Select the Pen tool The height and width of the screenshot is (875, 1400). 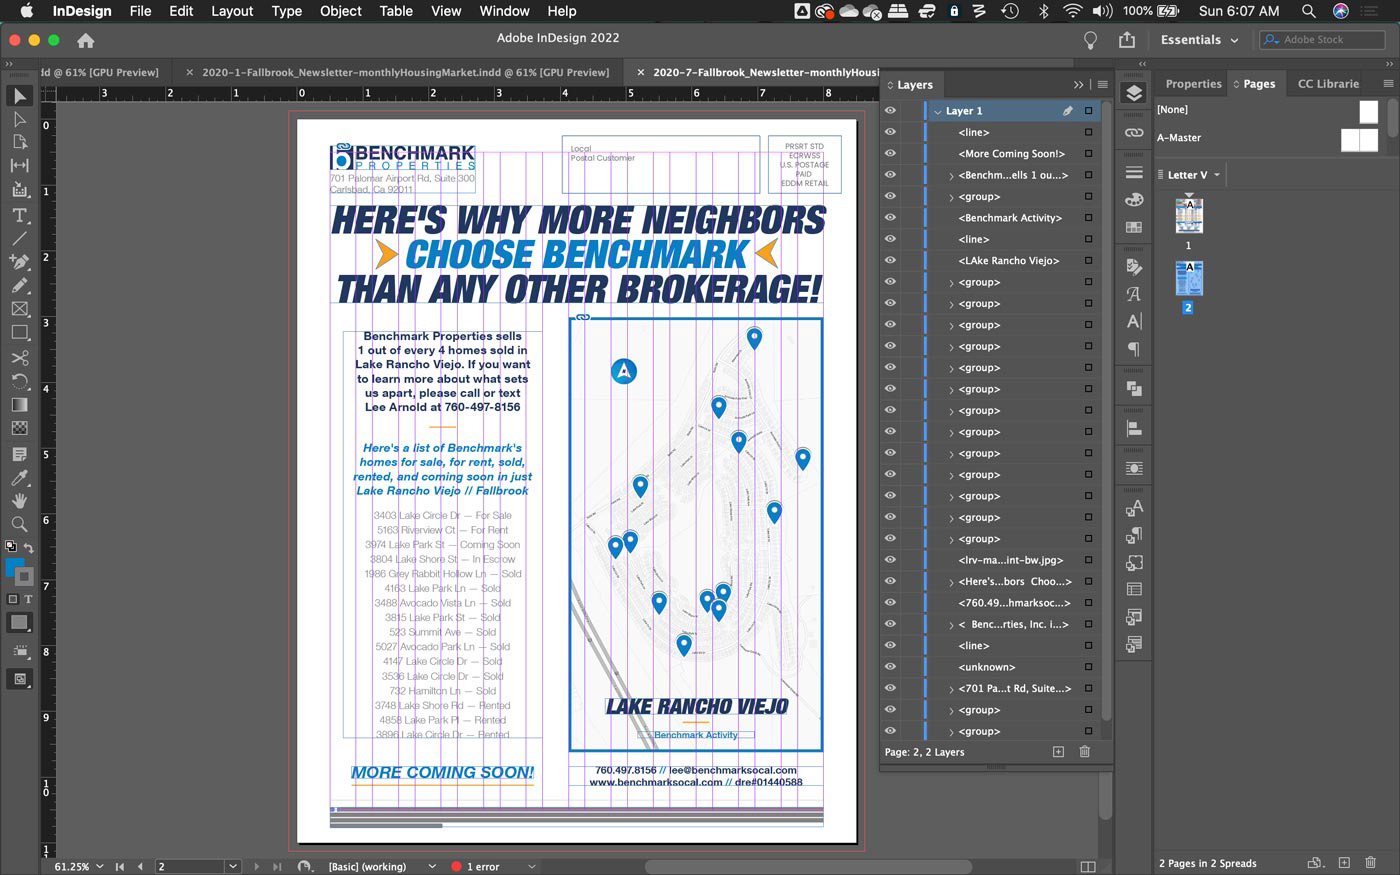[x=19, y=262]
